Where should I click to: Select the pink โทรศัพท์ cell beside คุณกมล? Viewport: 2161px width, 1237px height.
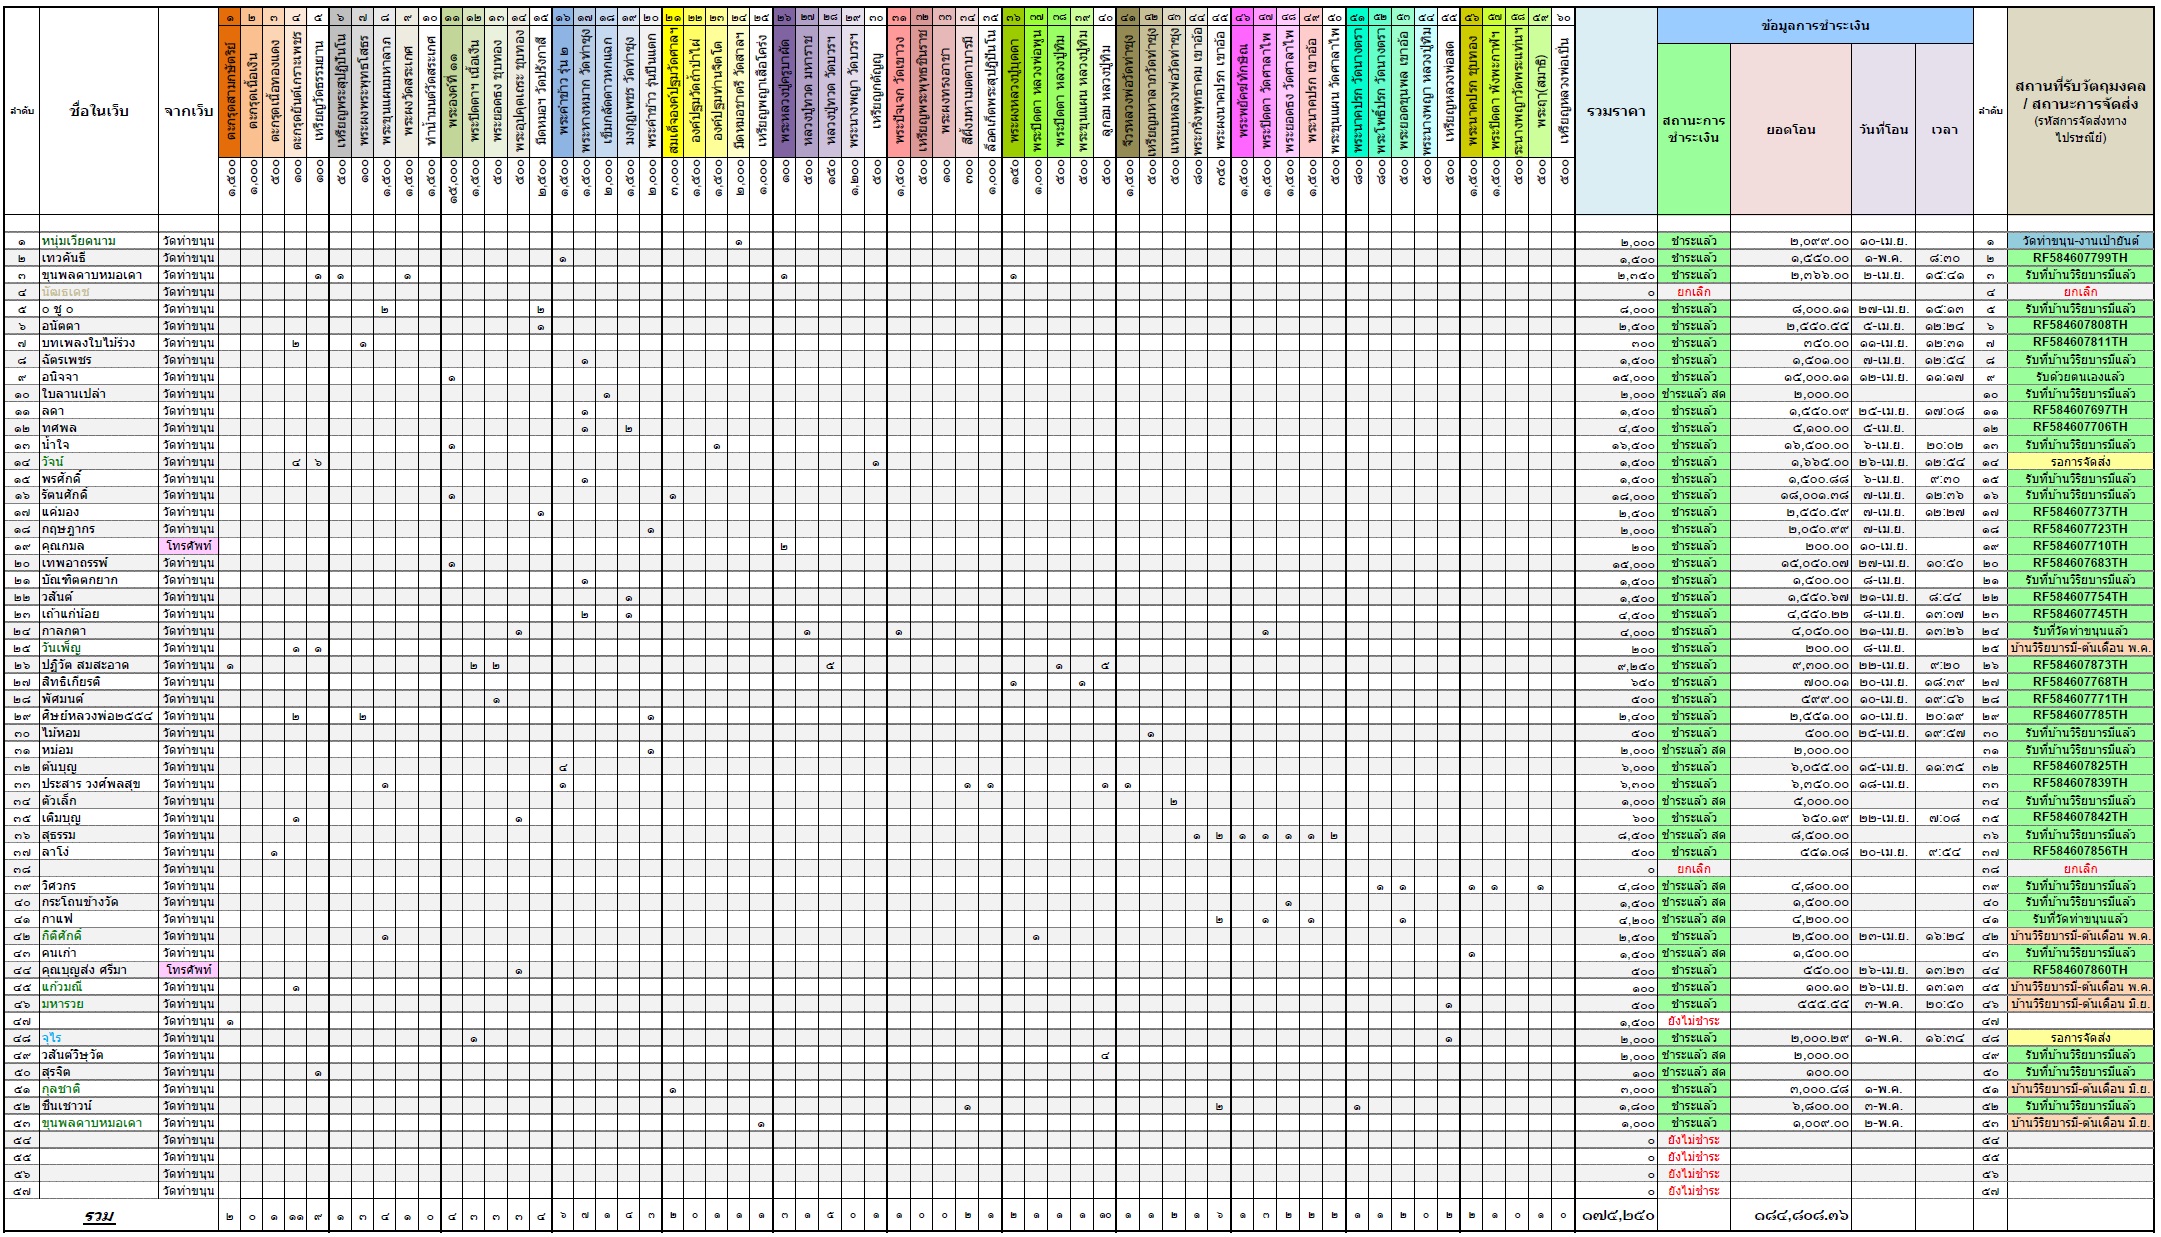pyautogui.click(x=188, y=546)
